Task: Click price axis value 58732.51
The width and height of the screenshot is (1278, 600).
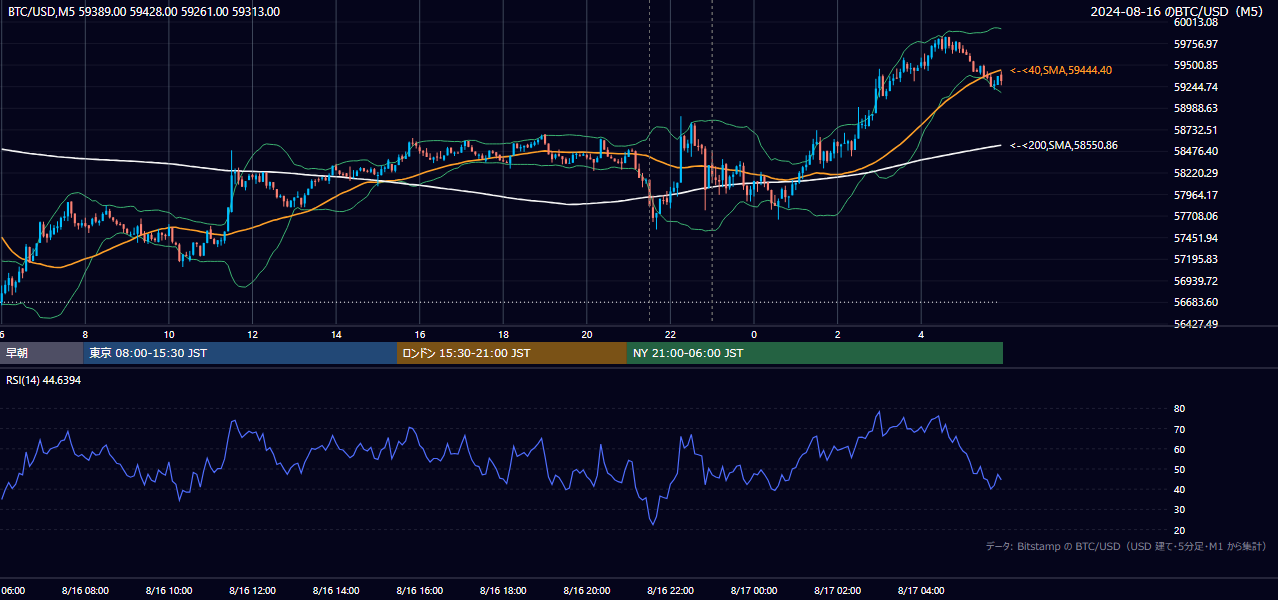Action: tap(1196, 130)
